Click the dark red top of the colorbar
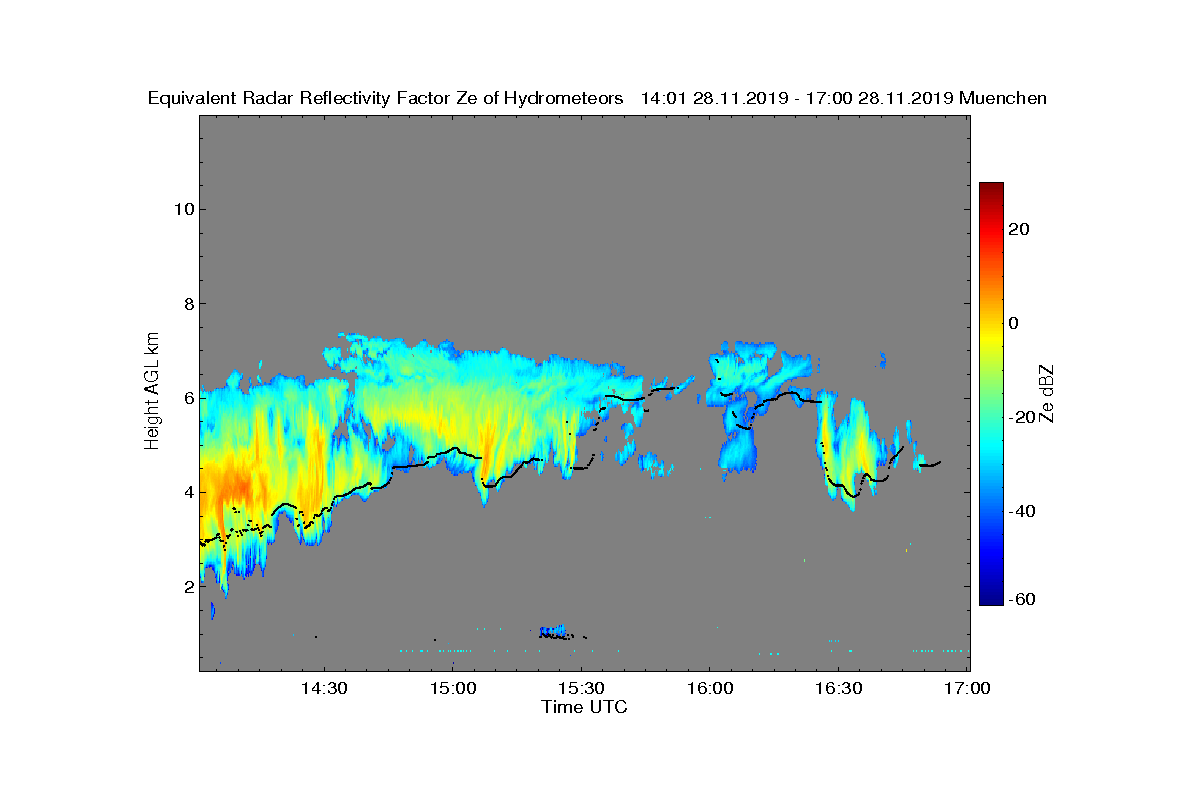 (991, 188)
